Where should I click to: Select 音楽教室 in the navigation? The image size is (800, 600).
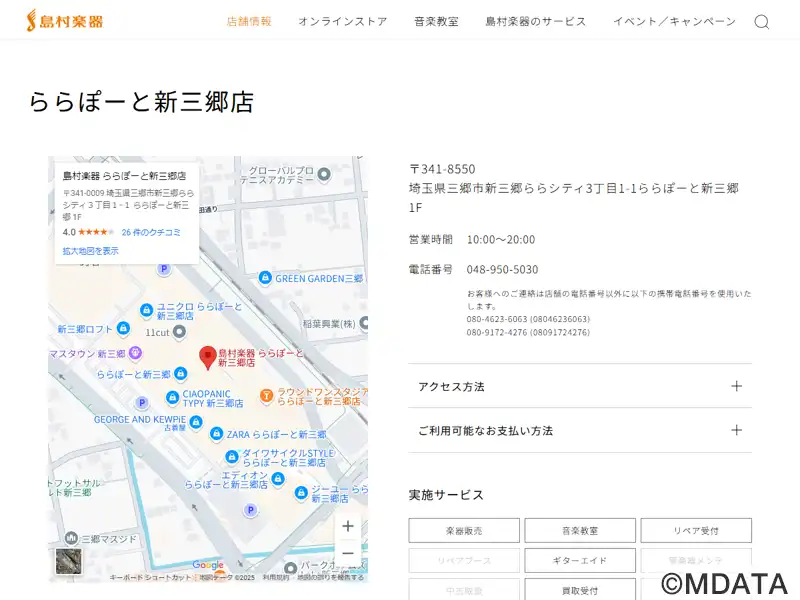tap(436, 21)
